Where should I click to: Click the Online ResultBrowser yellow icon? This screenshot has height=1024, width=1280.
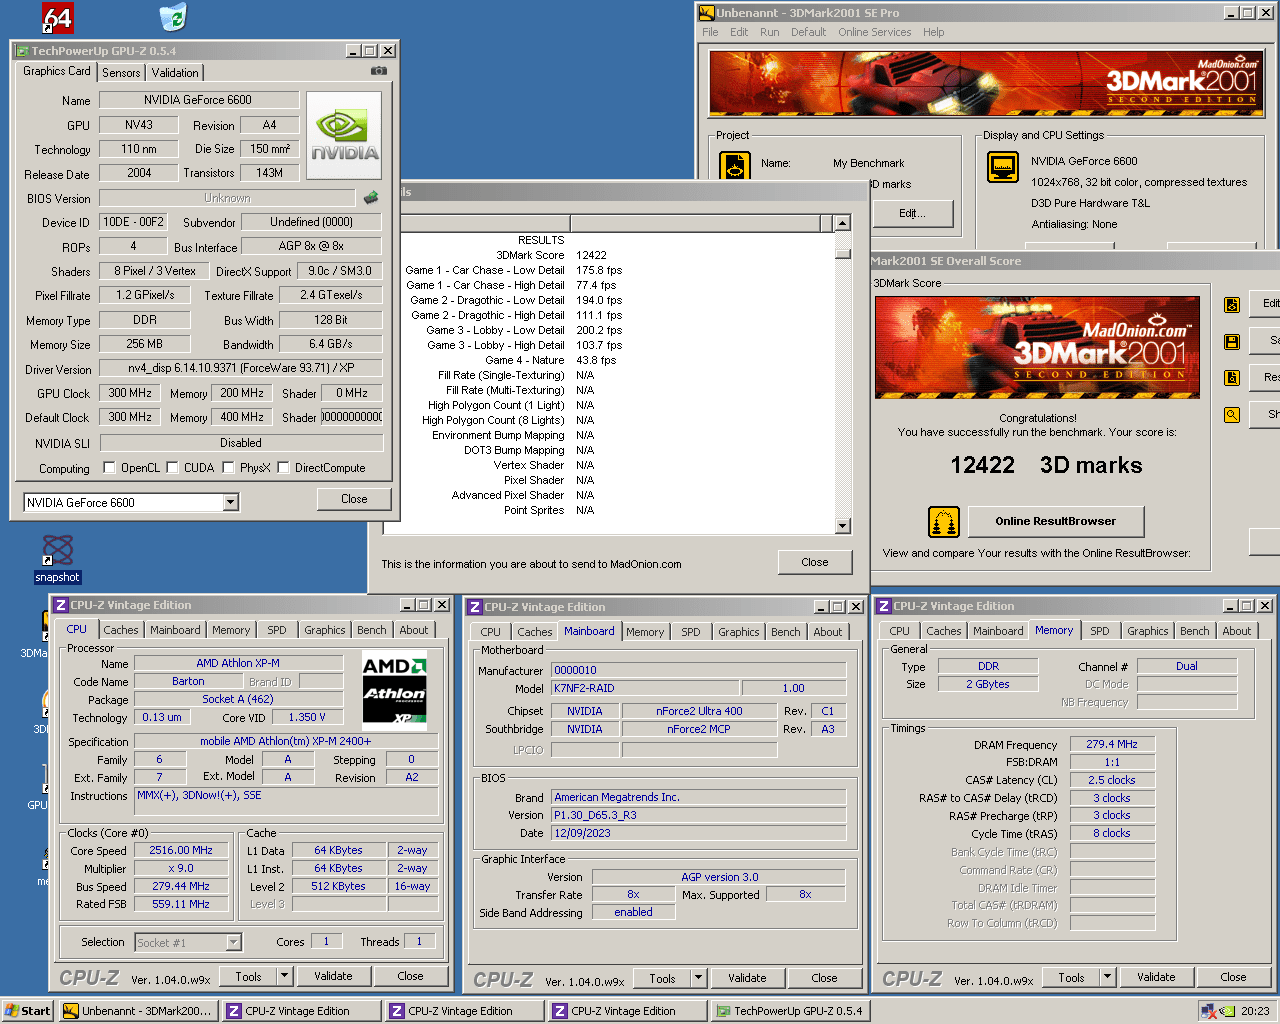tap(944, 522)
